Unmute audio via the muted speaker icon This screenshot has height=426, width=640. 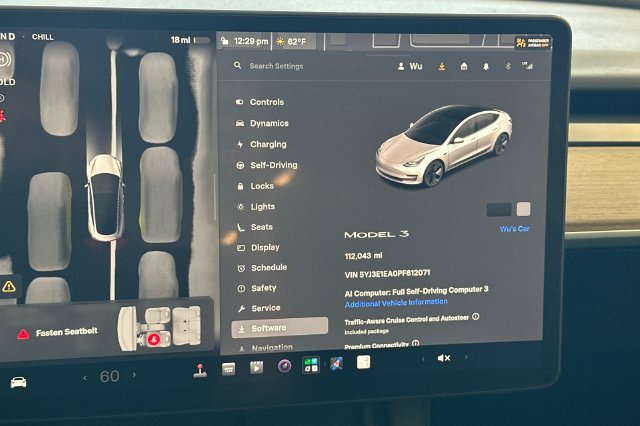tap(444, 358)
